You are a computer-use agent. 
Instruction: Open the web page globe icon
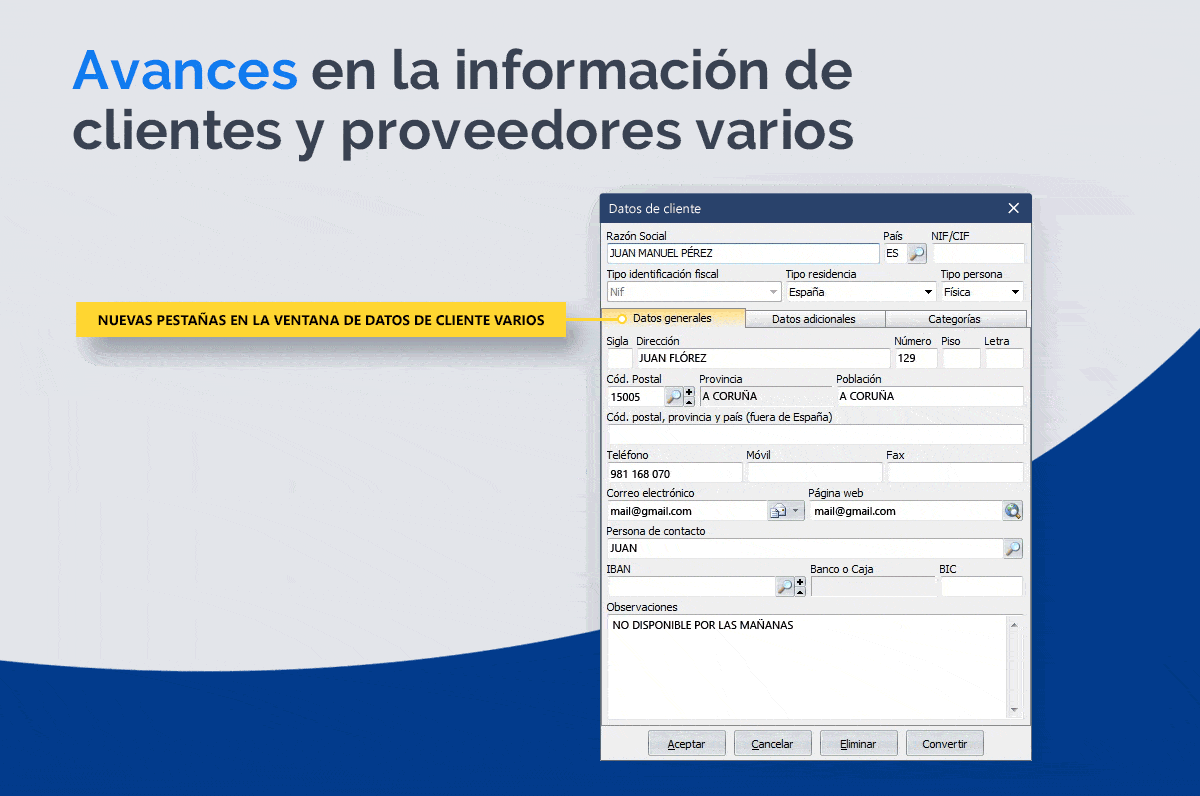pos(1013,511)
